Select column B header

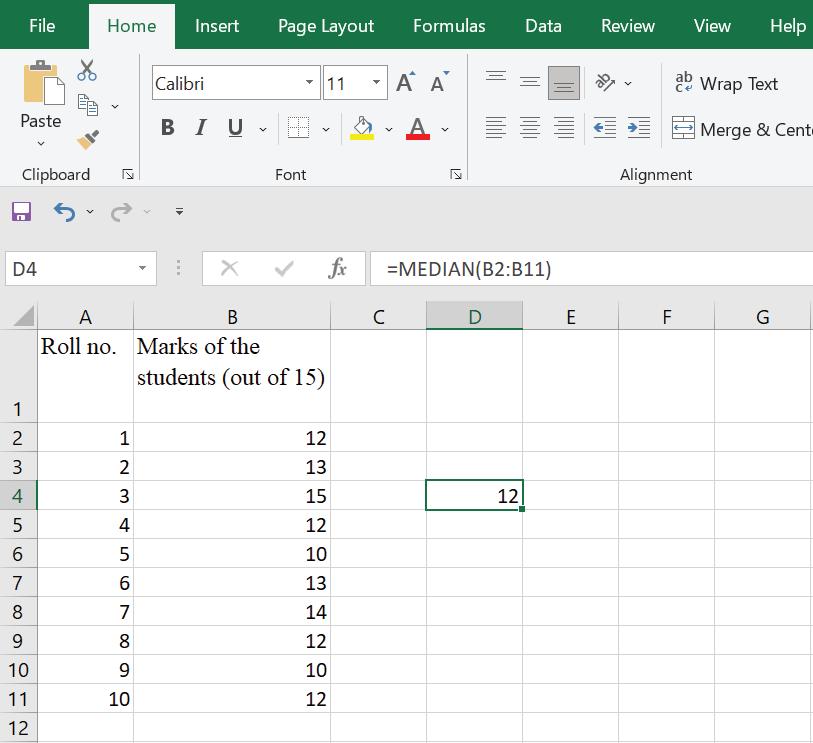pos(232,316)
